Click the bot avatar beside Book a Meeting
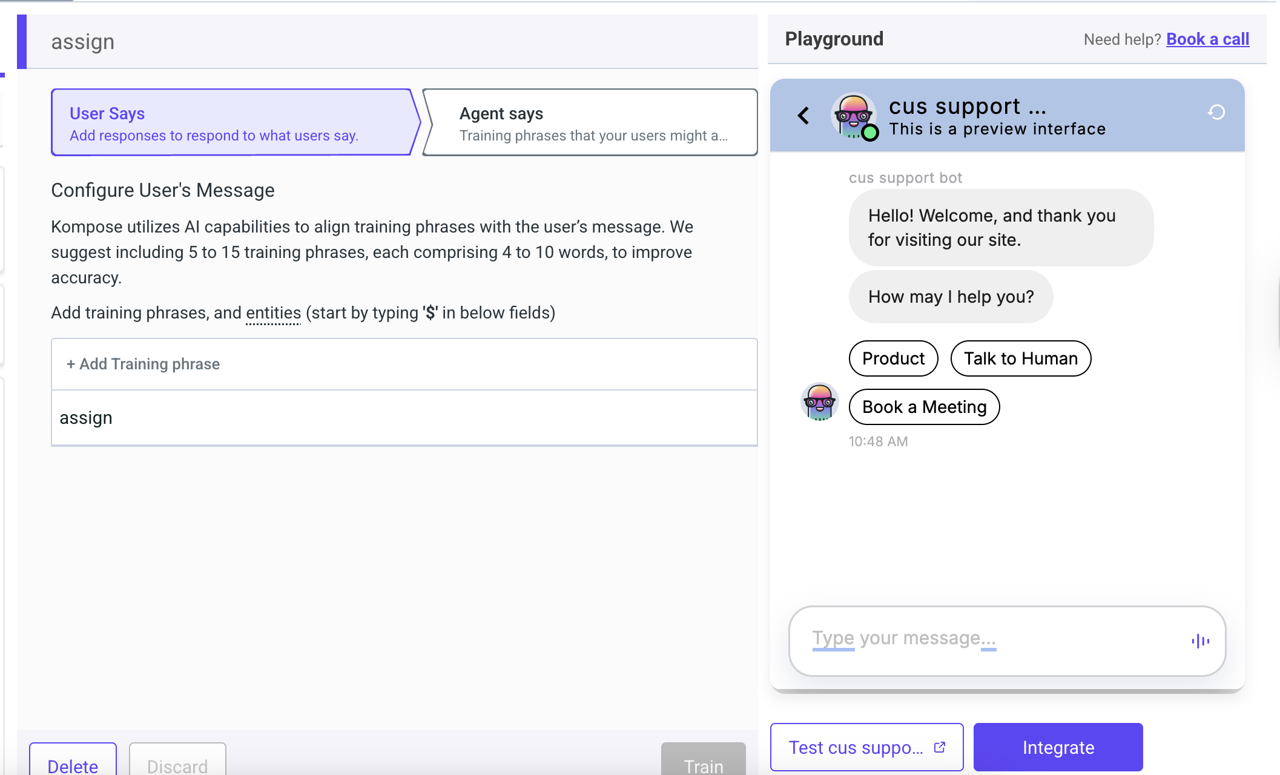1280x775 pixels. (820, 402)
